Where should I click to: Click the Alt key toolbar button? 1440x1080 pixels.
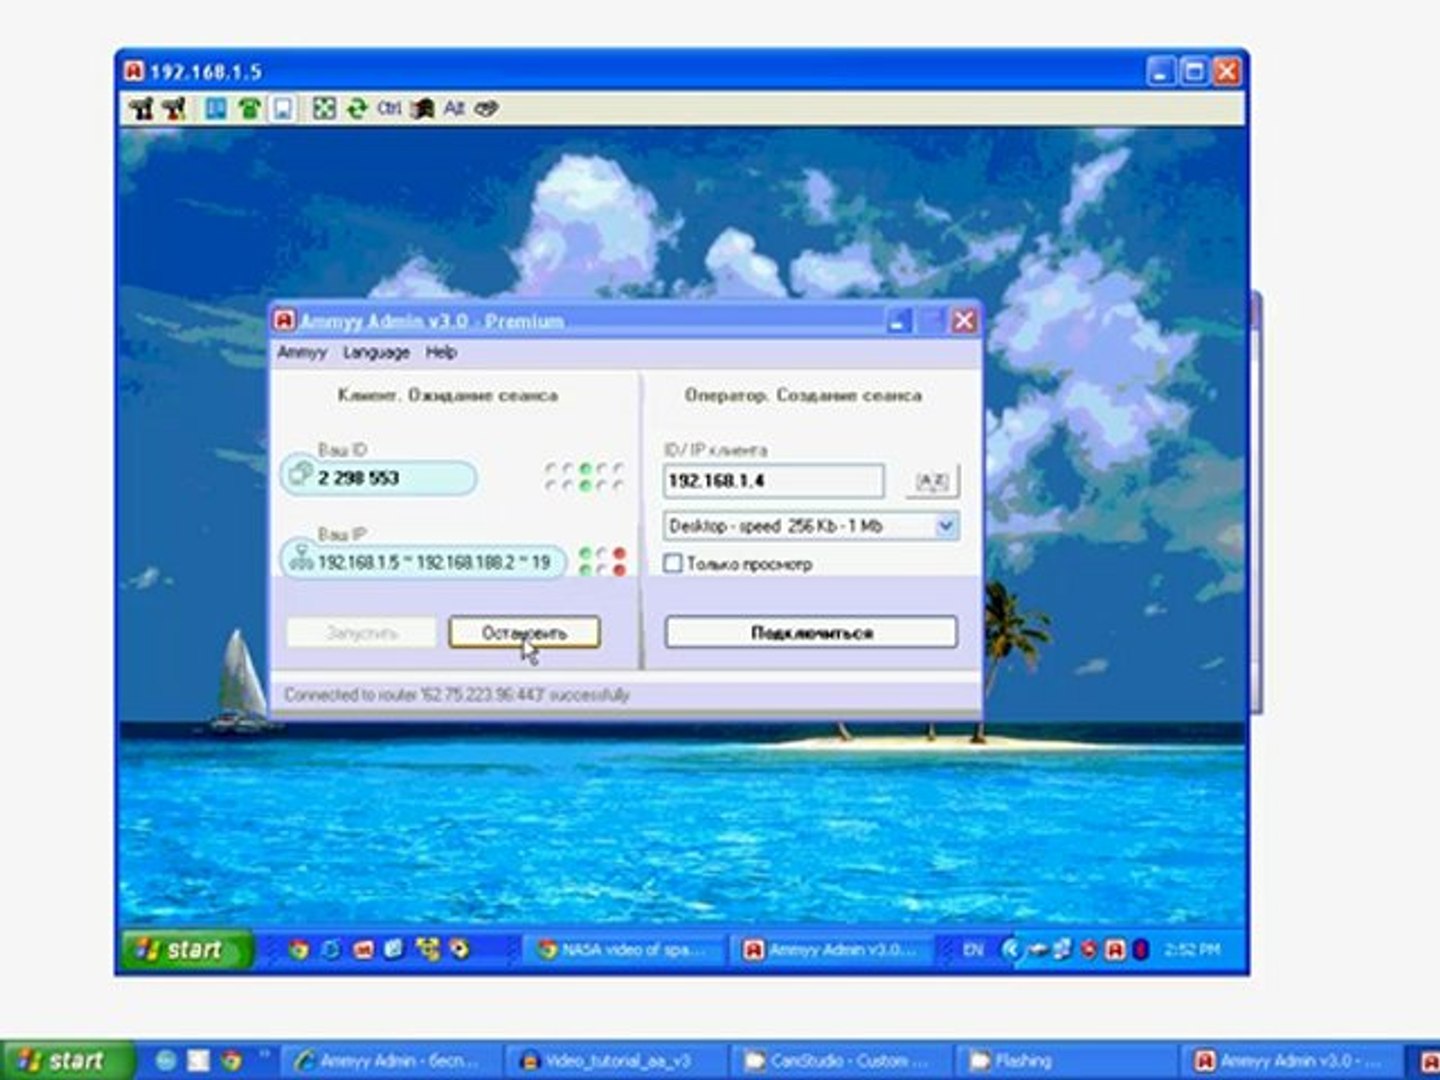tap(454, 108)
